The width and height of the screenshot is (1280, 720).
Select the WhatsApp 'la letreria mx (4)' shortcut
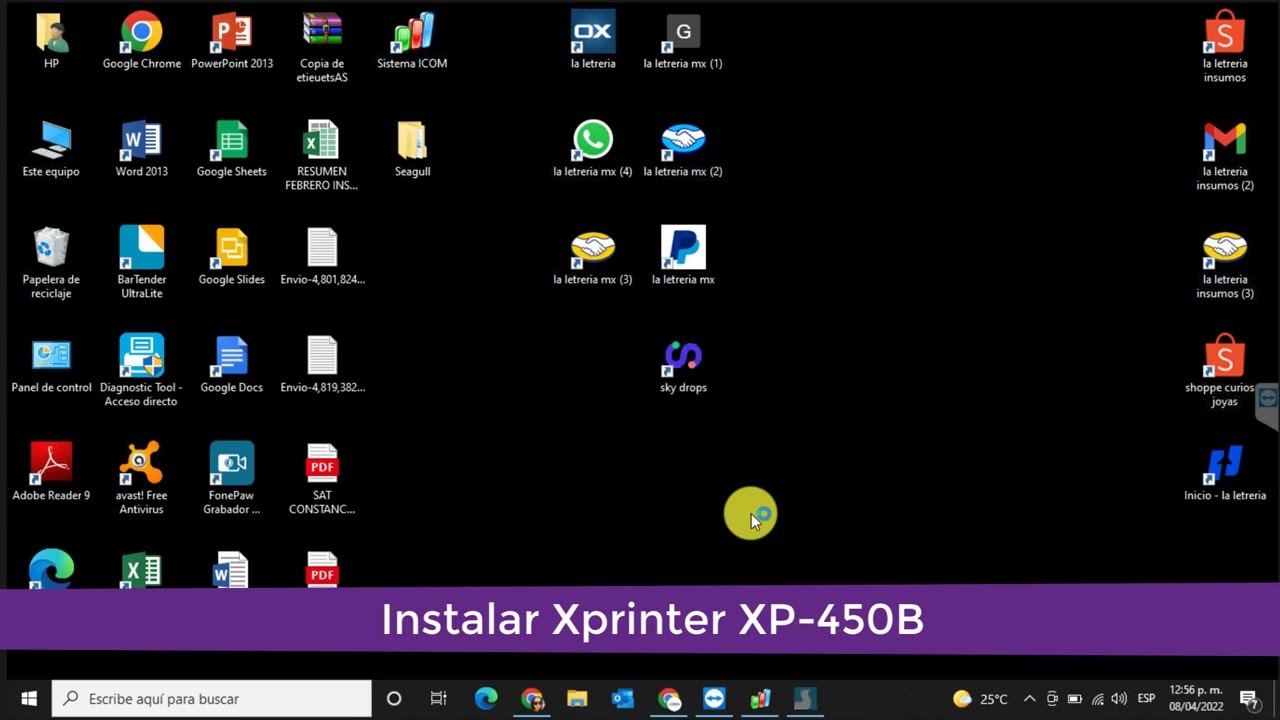point(593,149)
